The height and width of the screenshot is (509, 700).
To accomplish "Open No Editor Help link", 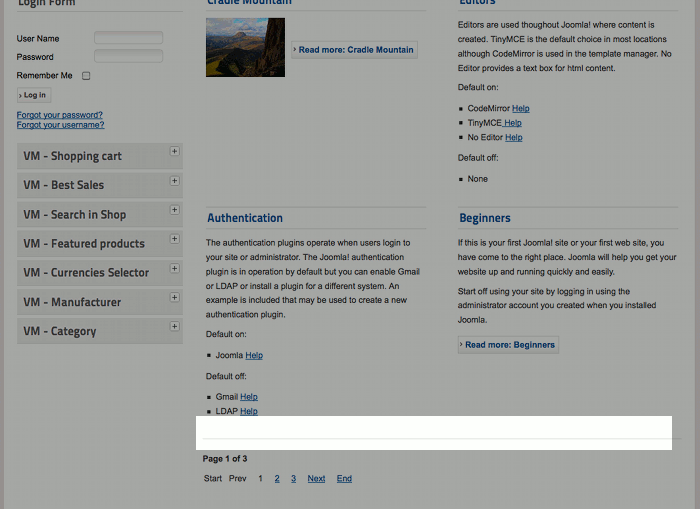I will tap(513, 138).
